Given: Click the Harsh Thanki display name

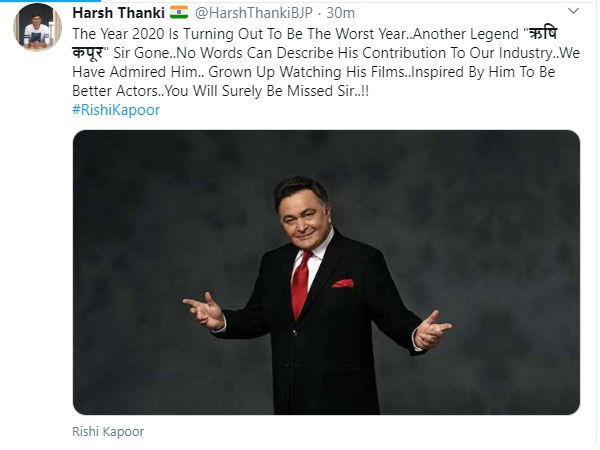Looking at the screenshot, I should tap(118, 13).
